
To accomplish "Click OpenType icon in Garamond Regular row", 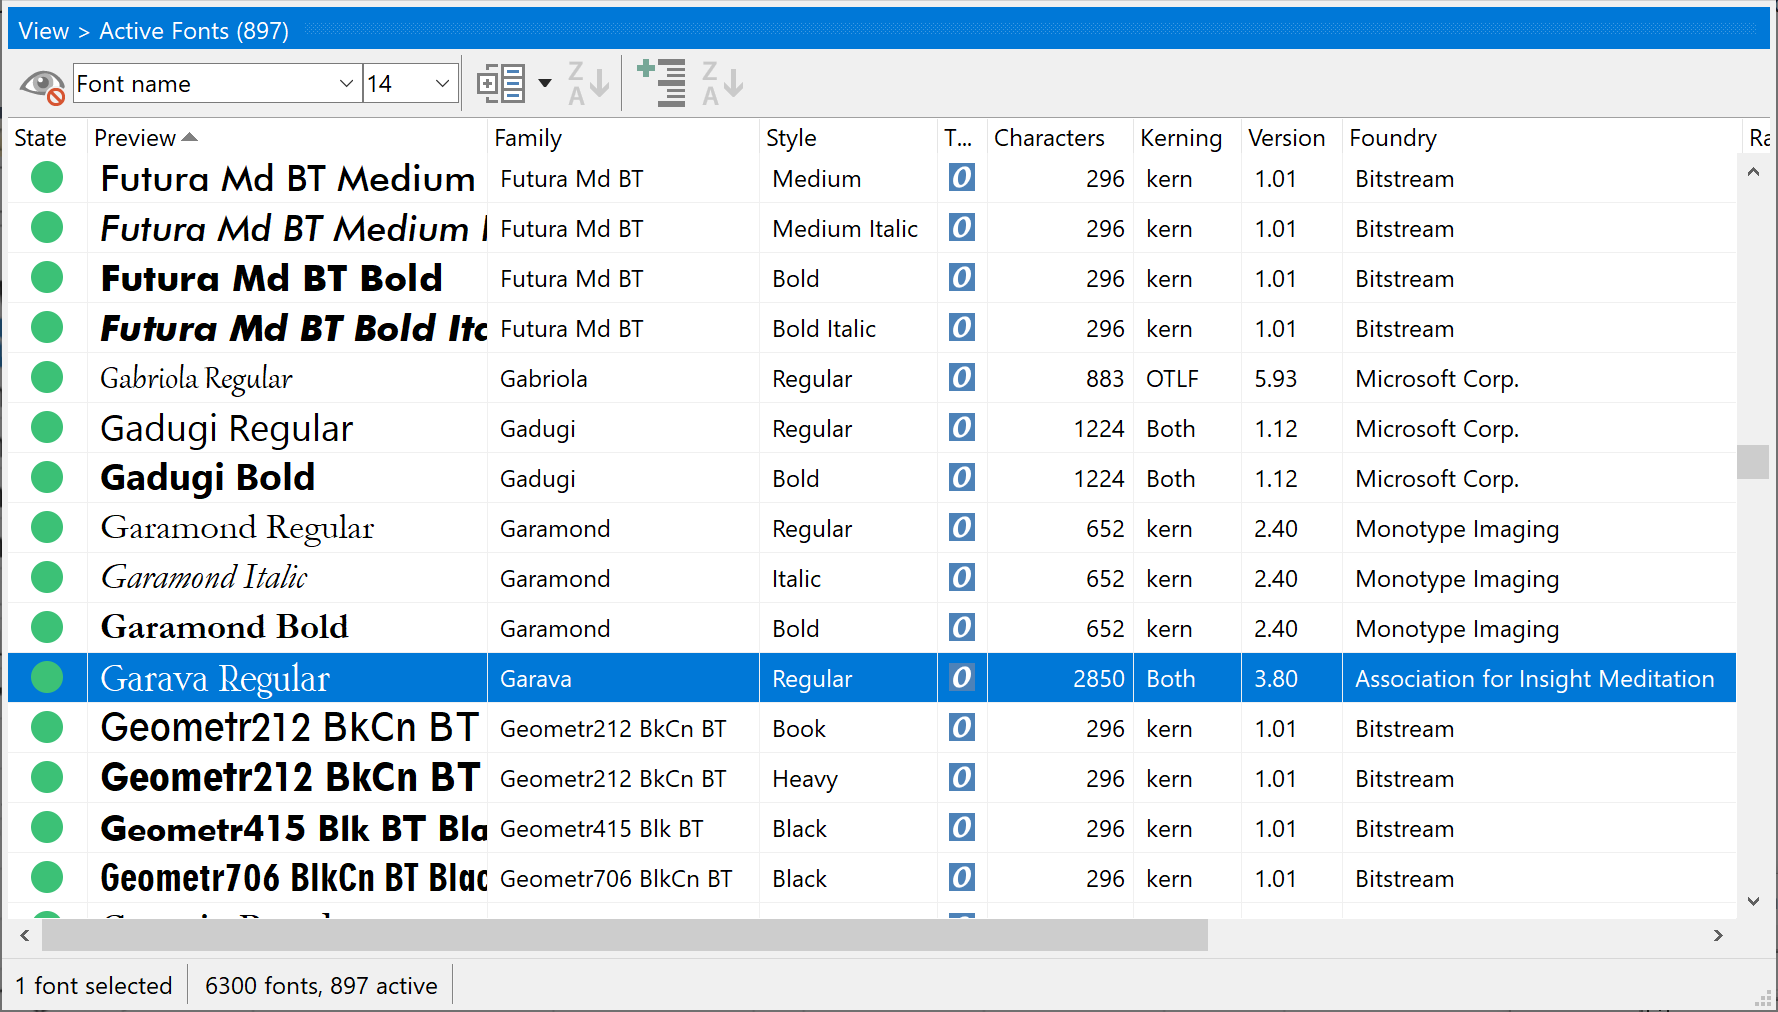I will [962, 528].
